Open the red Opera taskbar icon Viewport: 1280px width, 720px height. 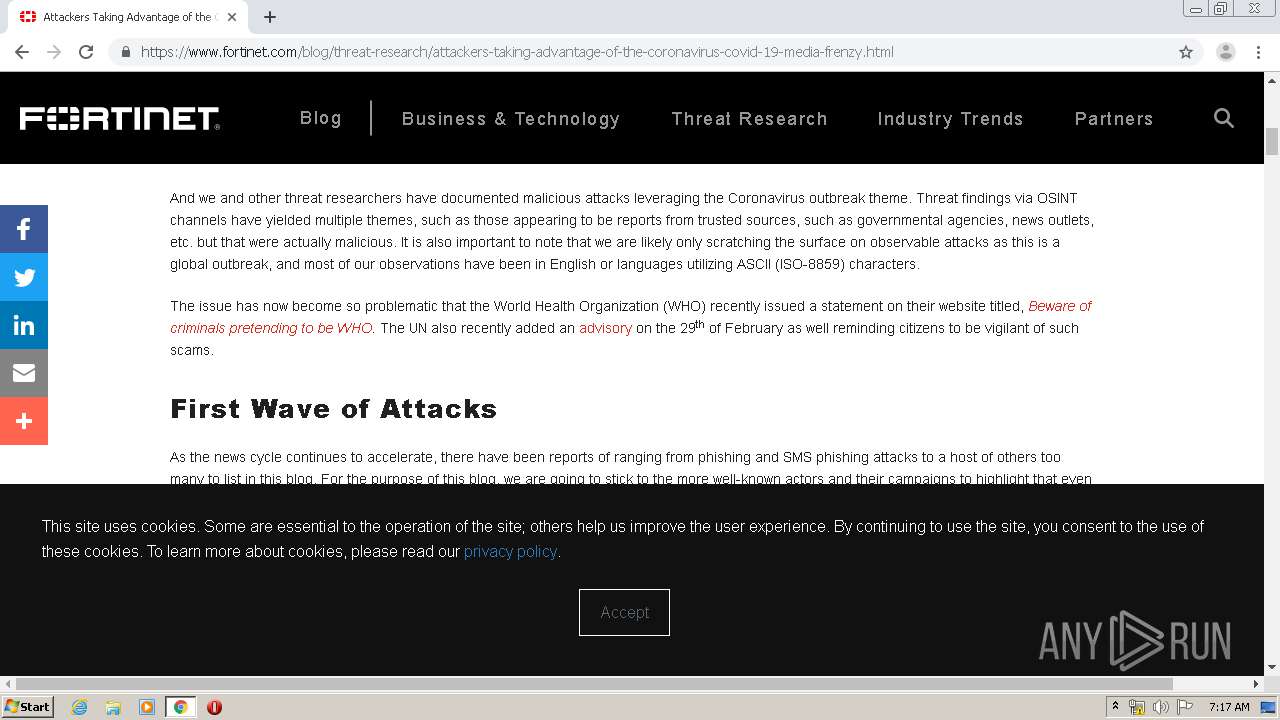point(214,707)
